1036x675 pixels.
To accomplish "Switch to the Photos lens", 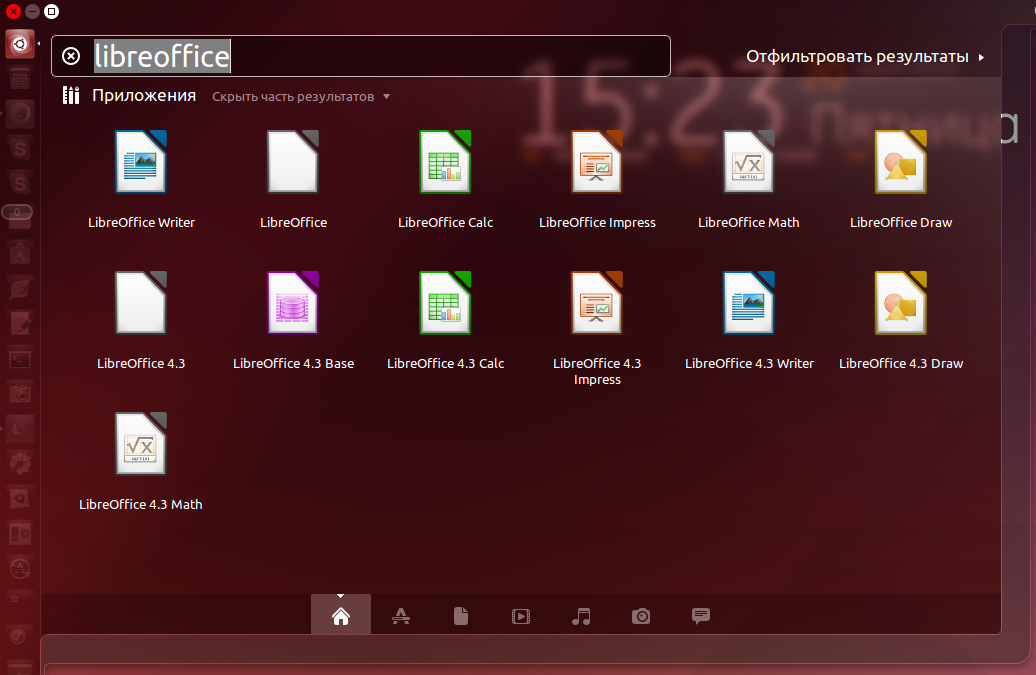I will tap(641, 616).
